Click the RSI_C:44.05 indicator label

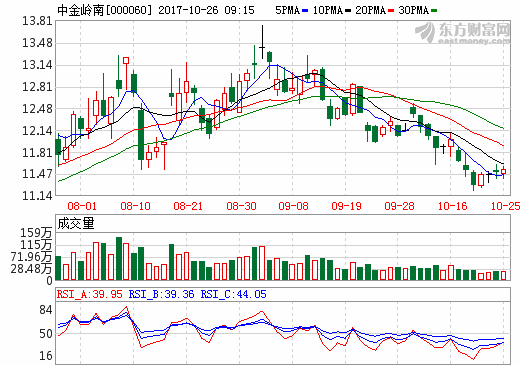pyautogui.click(x=233, y=294)
